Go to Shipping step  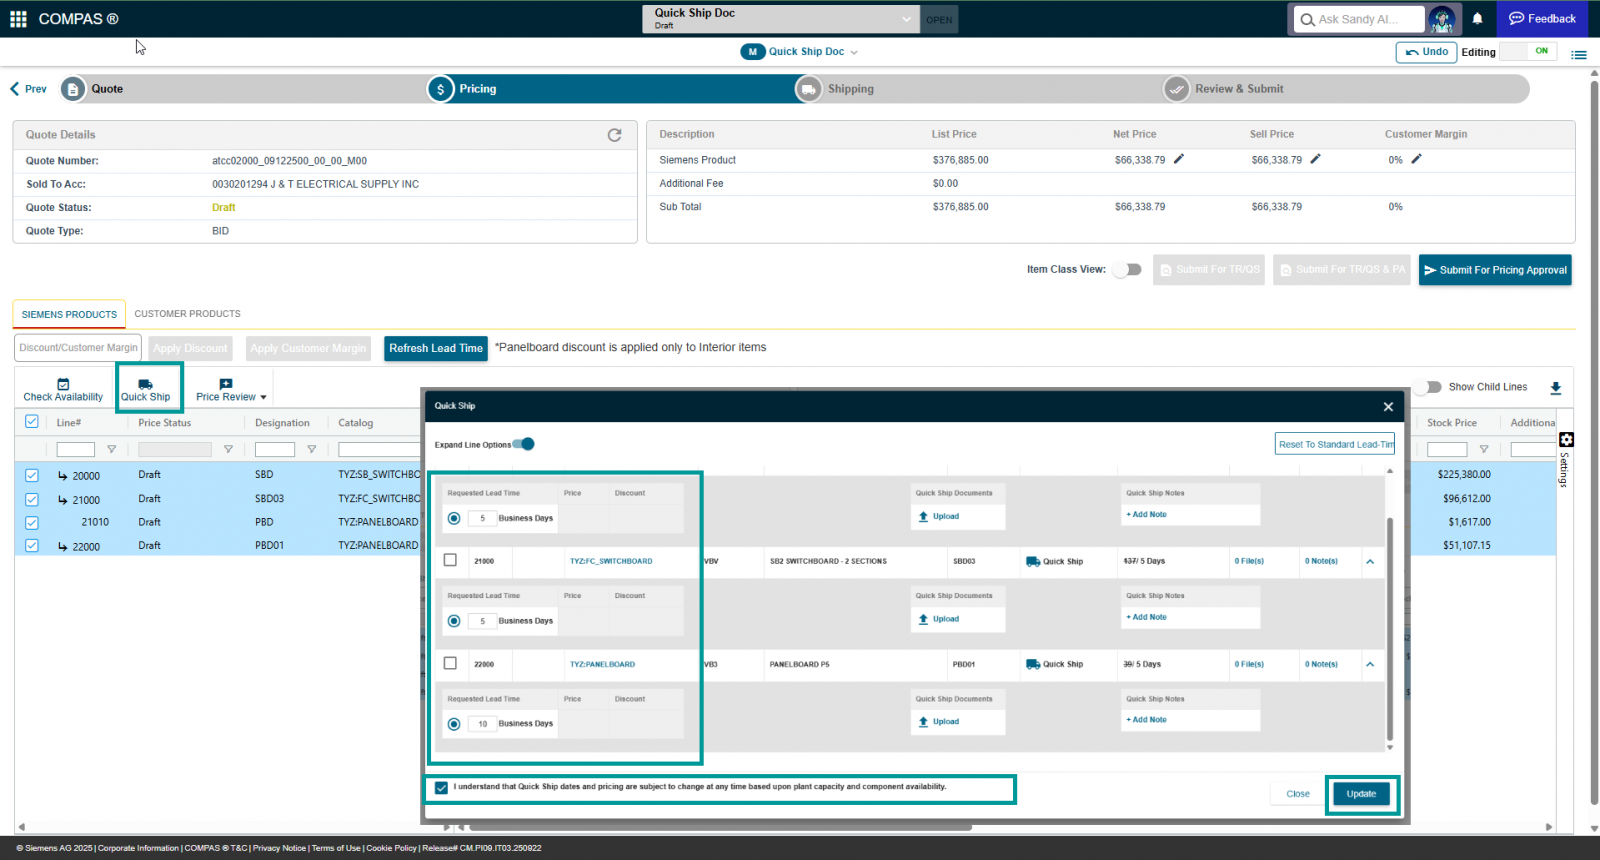(850, 89)
